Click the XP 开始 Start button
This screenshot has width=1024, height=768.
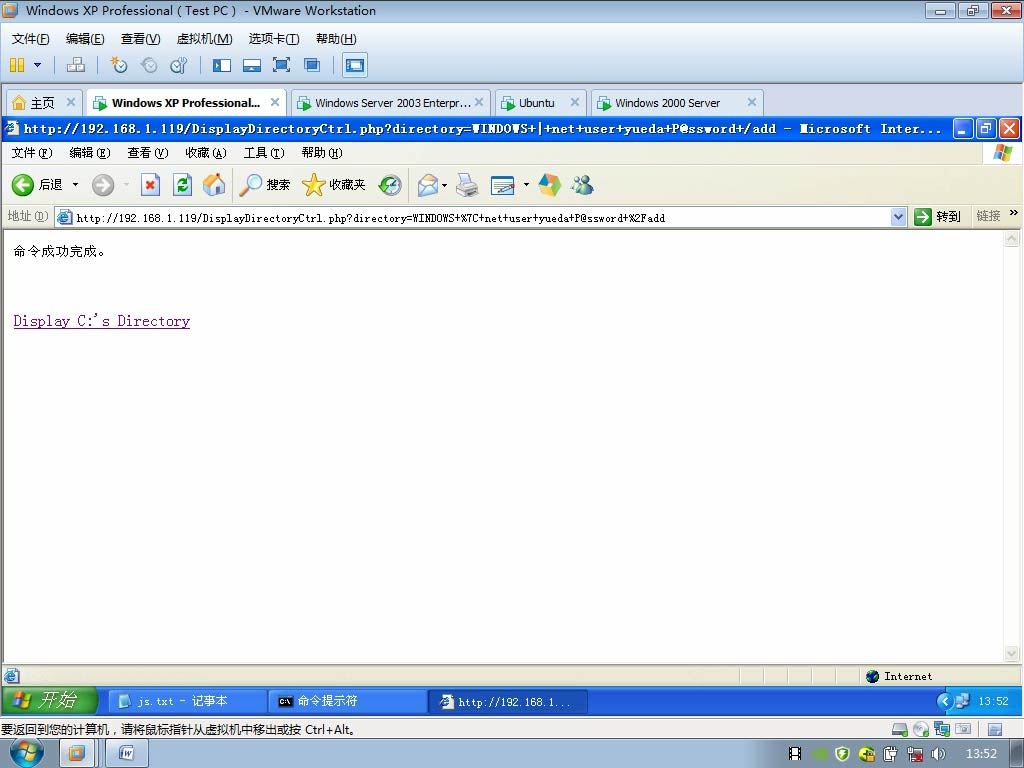point(50,700)
